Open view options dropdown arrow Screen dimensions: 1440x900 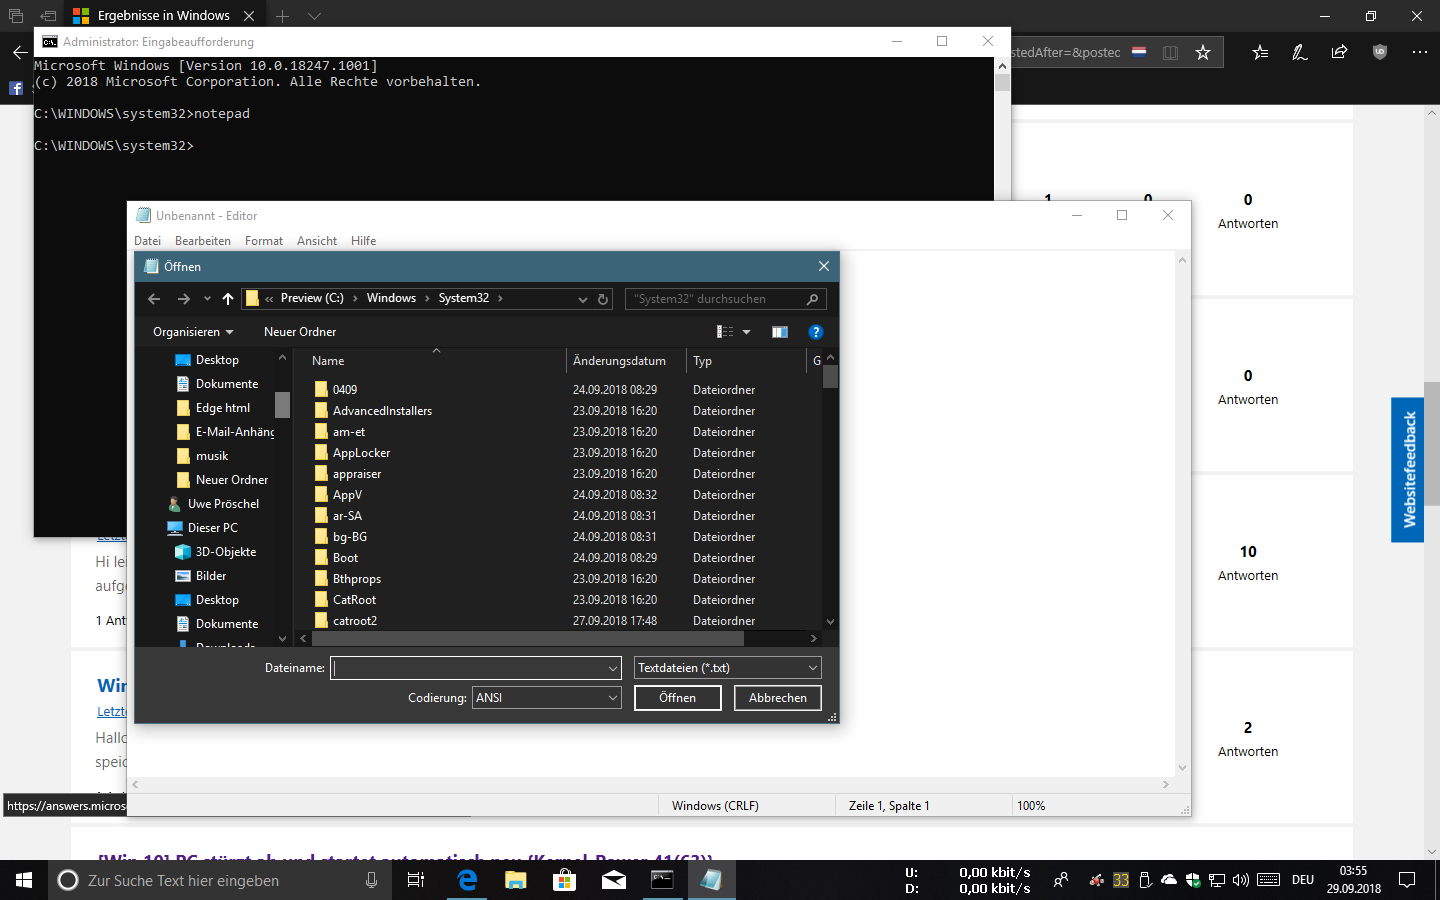point(746,332)
